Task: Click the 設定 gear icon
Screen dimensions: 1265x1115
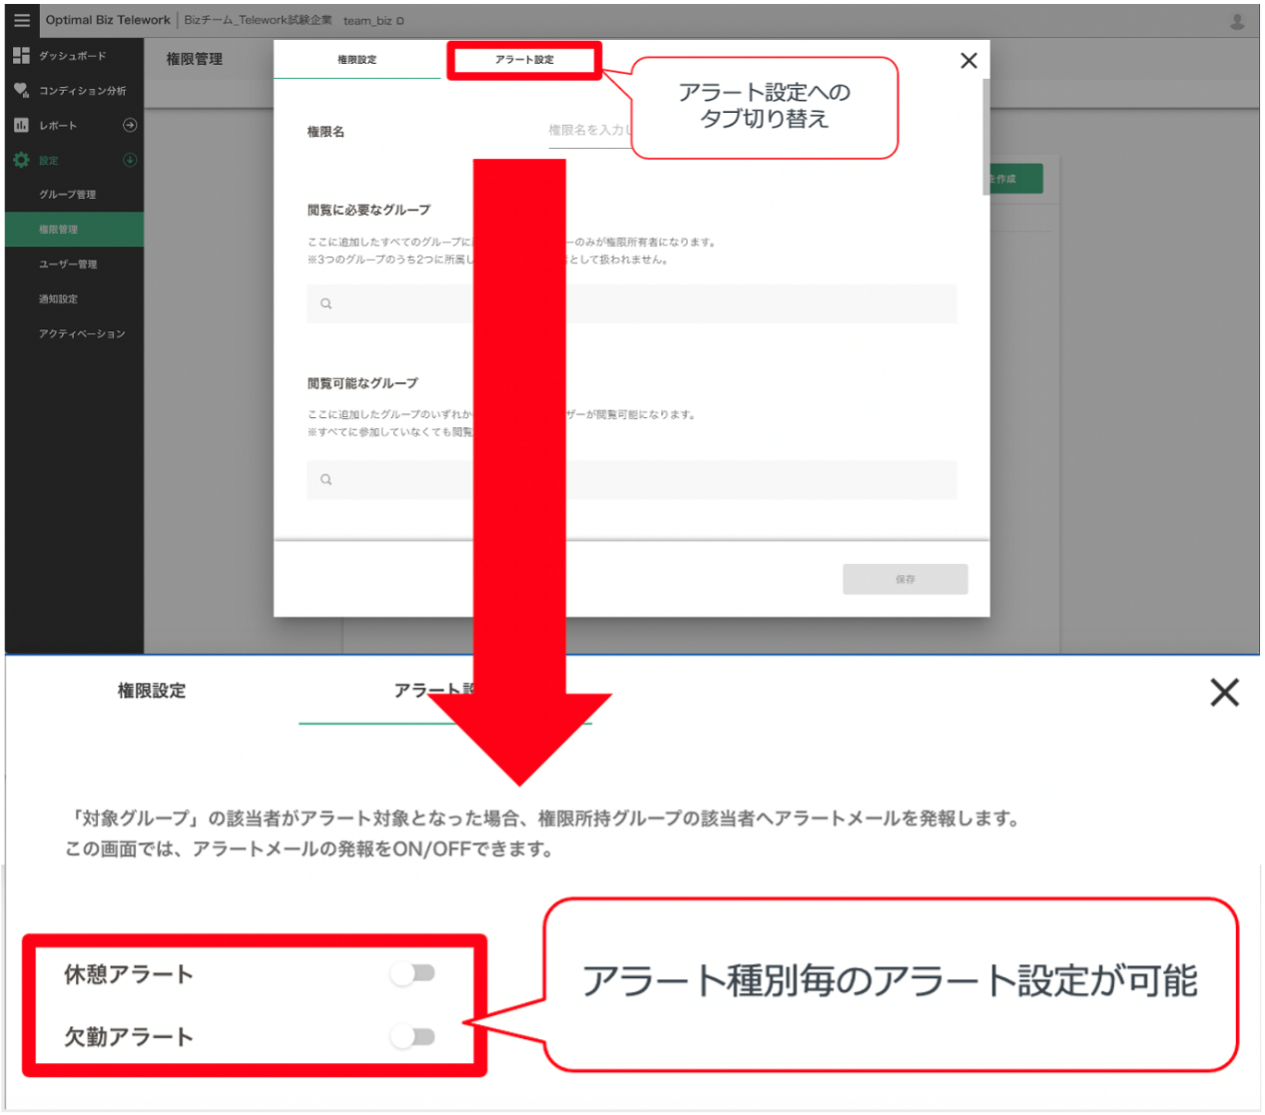Action: 21,160
